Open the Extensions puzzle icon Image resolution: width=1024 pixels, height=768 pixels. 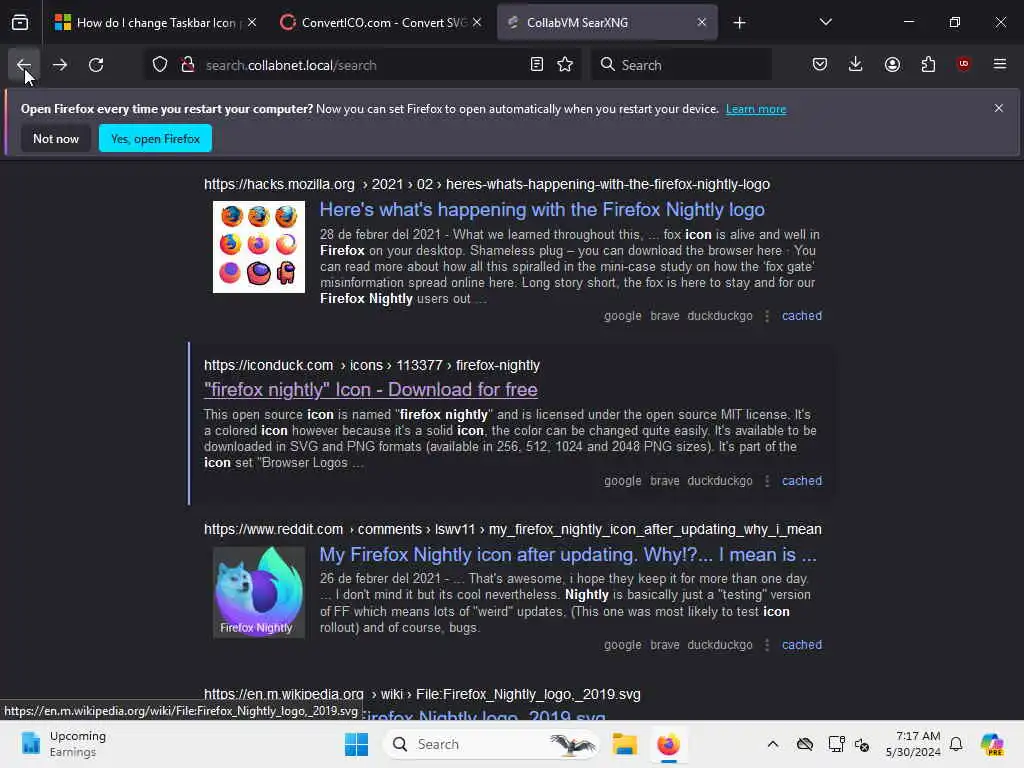tap(928, 65)
